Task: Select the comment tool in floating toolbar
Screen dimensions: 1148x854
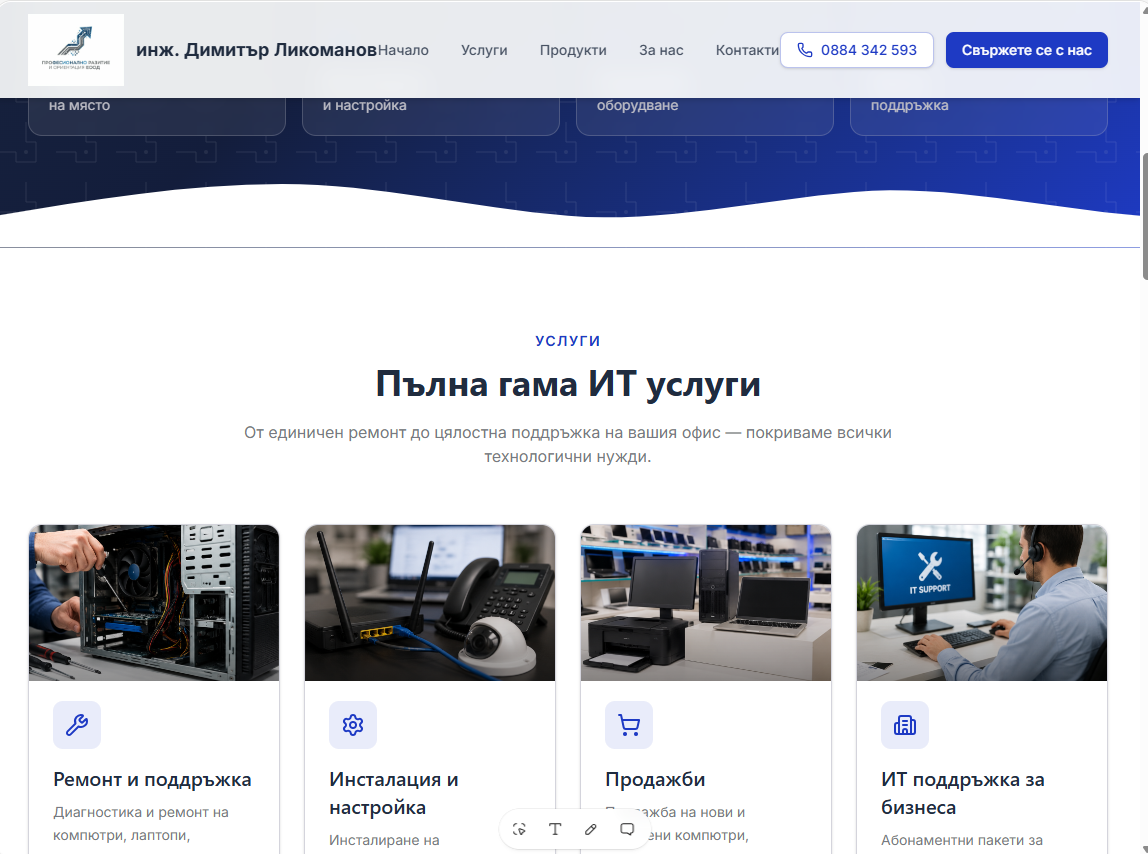Action: [627, 829]
